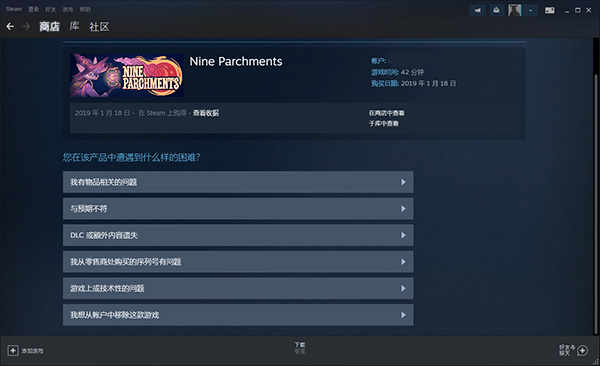
Task: Open the notifications bell icon
Action: (x=496, y=10)
